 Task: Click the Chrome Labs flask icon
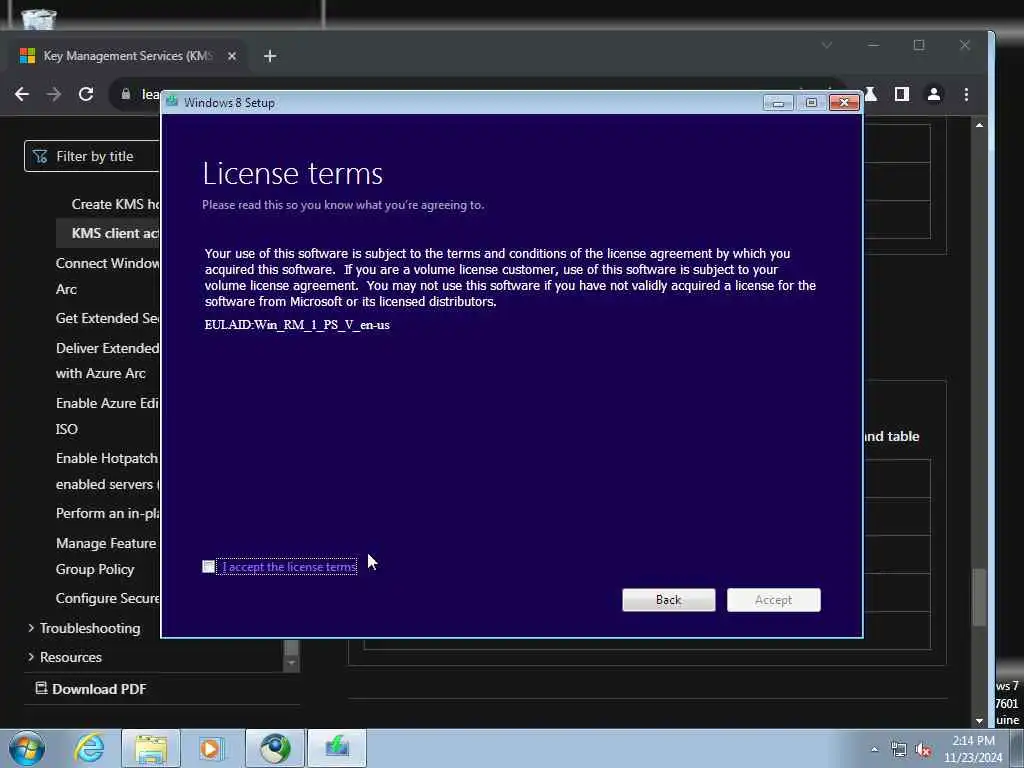[871, 95]
